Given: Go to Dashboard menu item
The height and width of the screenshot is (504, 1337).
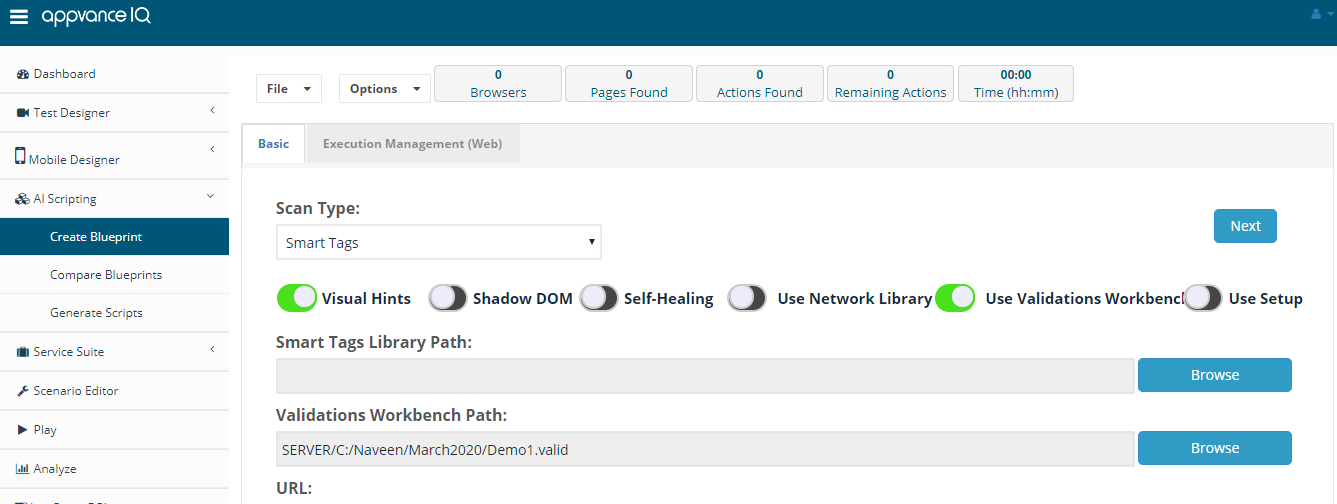Looking at the screenshot, I should click(114, 74).
